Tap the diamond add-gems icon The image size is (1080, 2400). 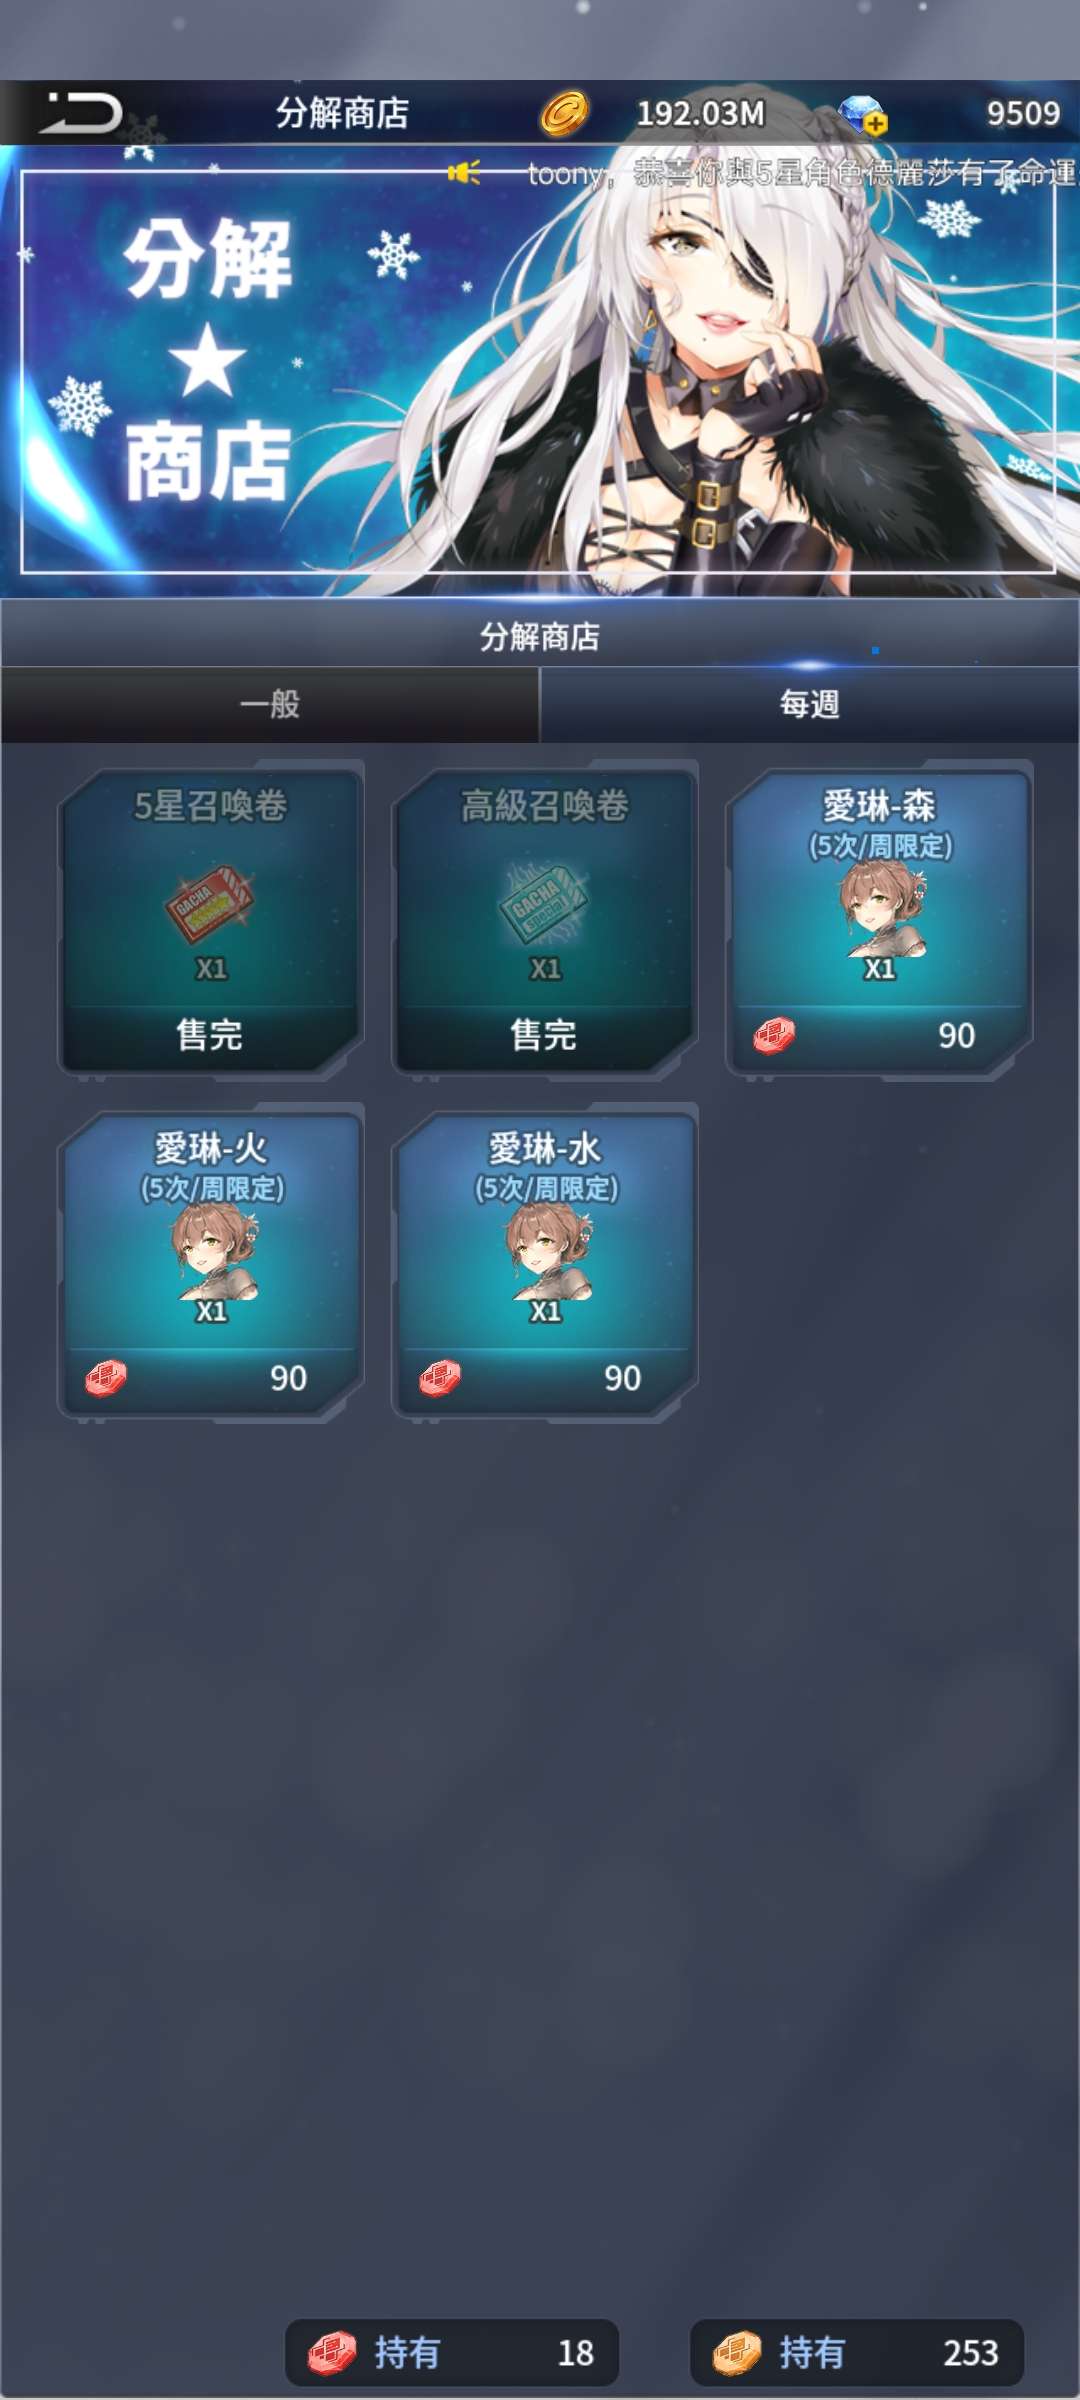(x=862, y=114)
